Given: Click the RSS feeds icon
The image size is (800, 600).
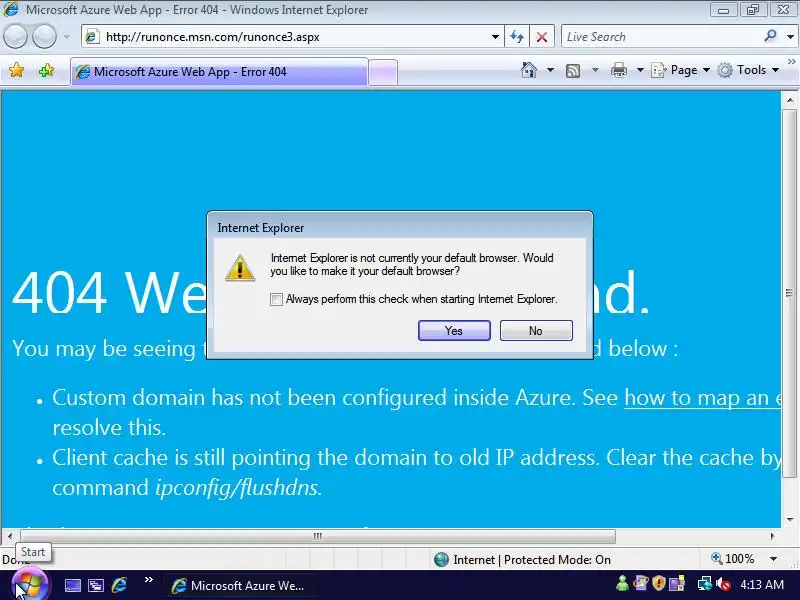Looking at the screenshot, I should [573, 70].
